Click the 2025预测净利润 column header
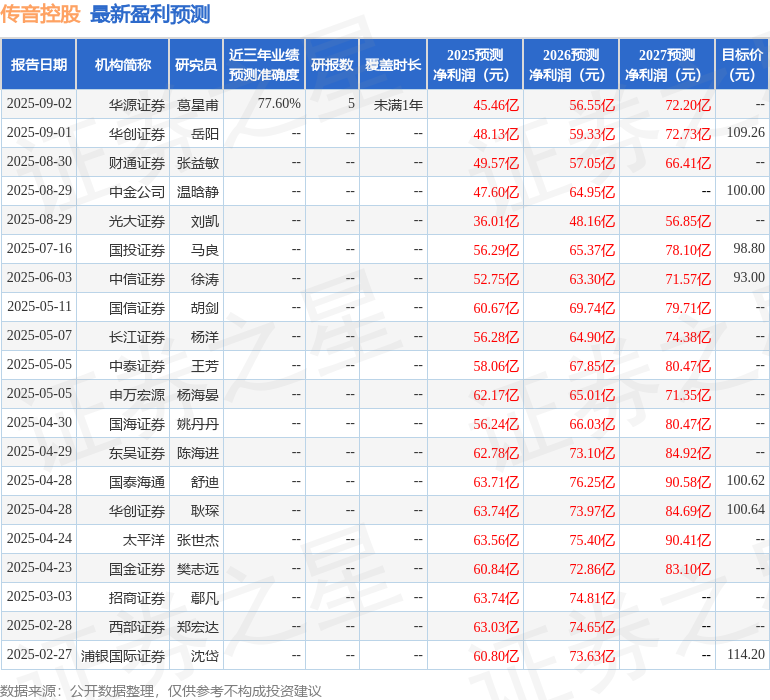The image size is (770, 700). point(475,65)
